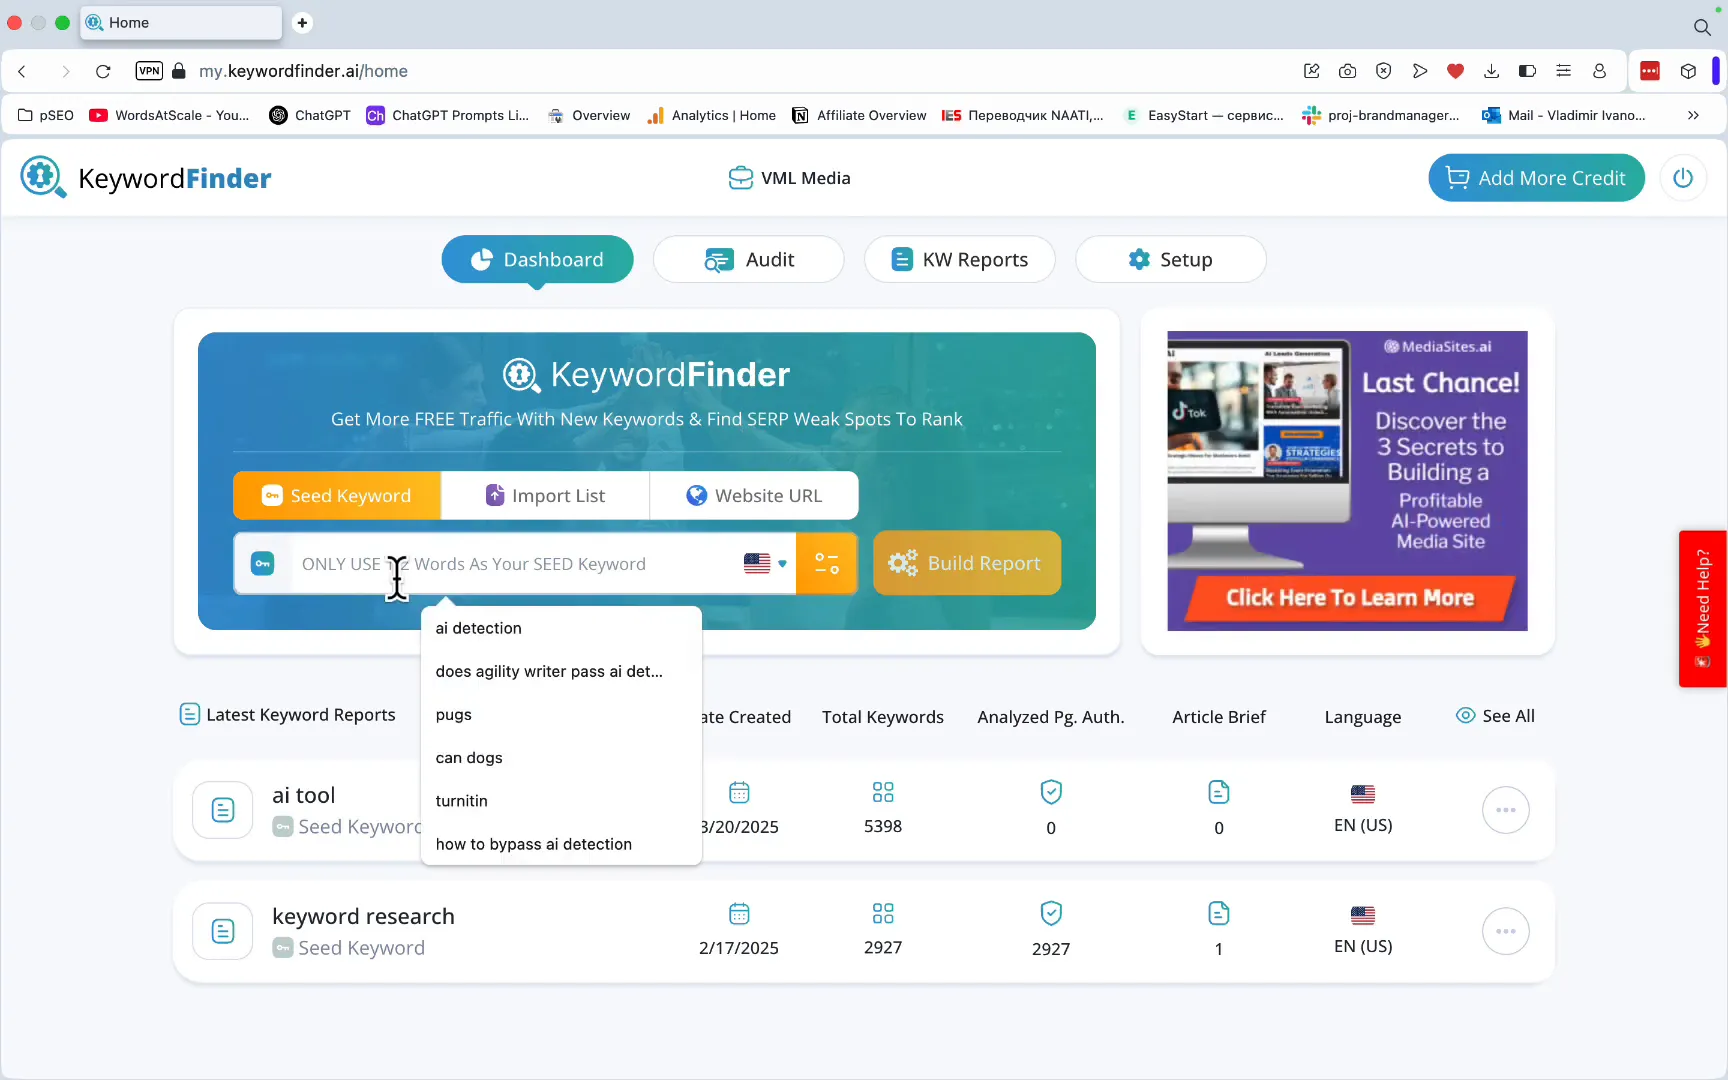Click the Analyzed Pg. Auth. column header

(1051, 717)
